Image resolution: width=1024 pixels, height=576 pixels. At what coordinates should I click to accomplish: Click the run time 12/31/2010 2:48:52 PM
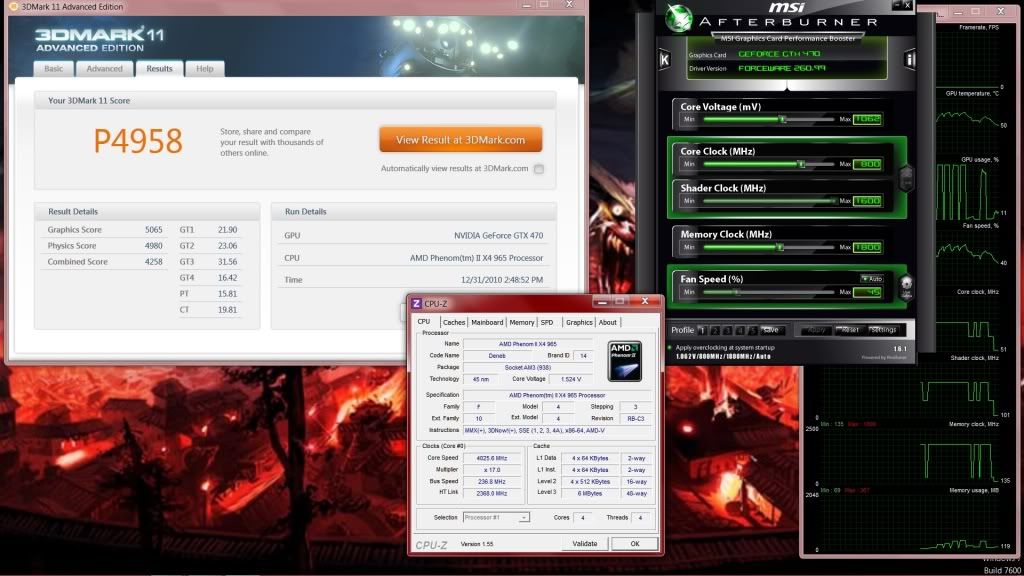click(x=502, y=280)
